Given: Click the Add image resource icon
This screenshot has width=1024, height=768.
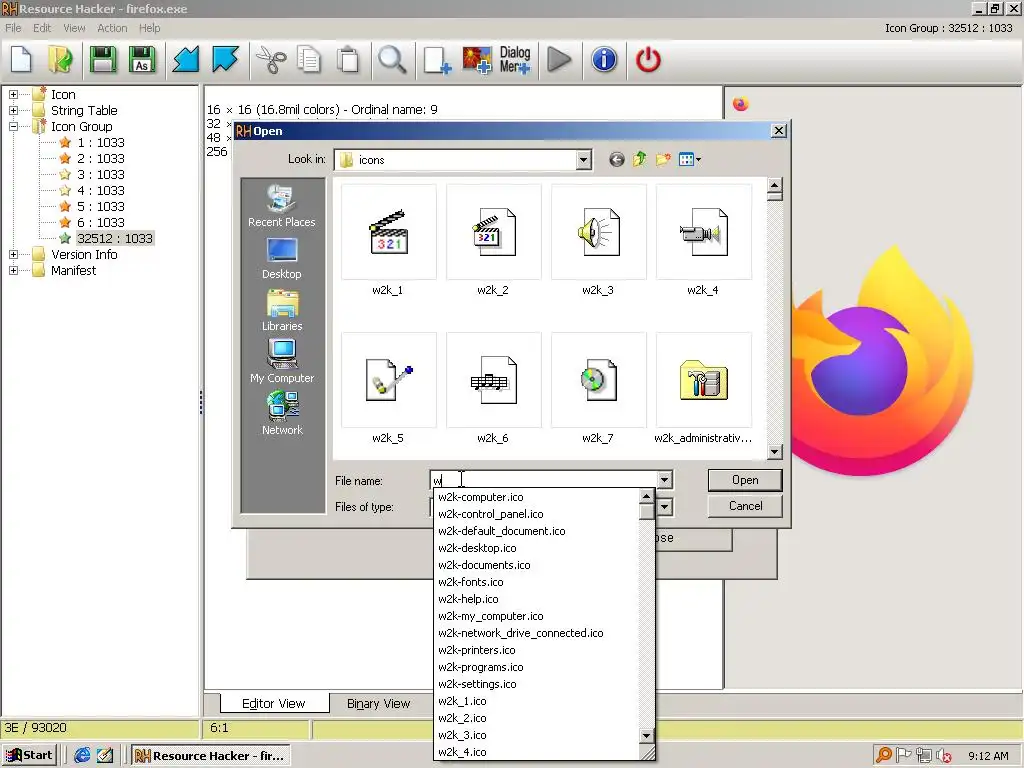Looking at the screenshot, I should pyautogui.click(x=477, y=60).
